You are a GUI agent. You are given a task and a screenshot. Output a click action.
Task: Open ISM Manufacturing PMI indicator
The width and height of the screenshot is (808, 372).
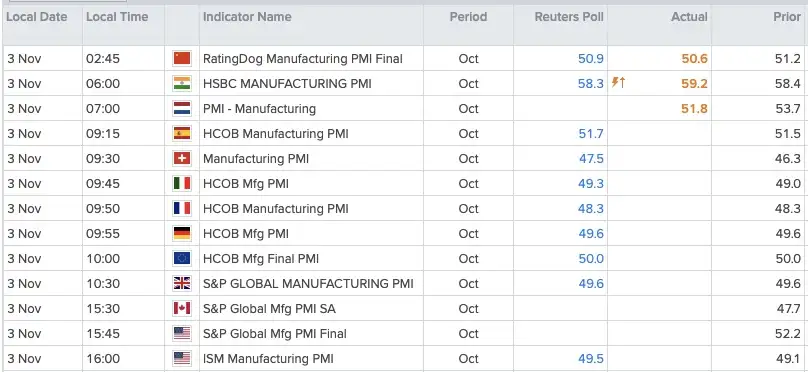coord(268,359)
